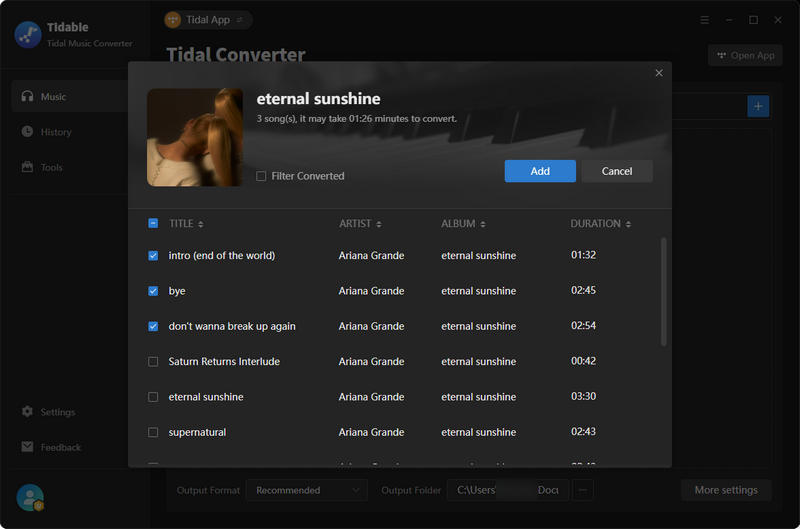
Task: Select the Tools sidebar item
Action: 70,167
